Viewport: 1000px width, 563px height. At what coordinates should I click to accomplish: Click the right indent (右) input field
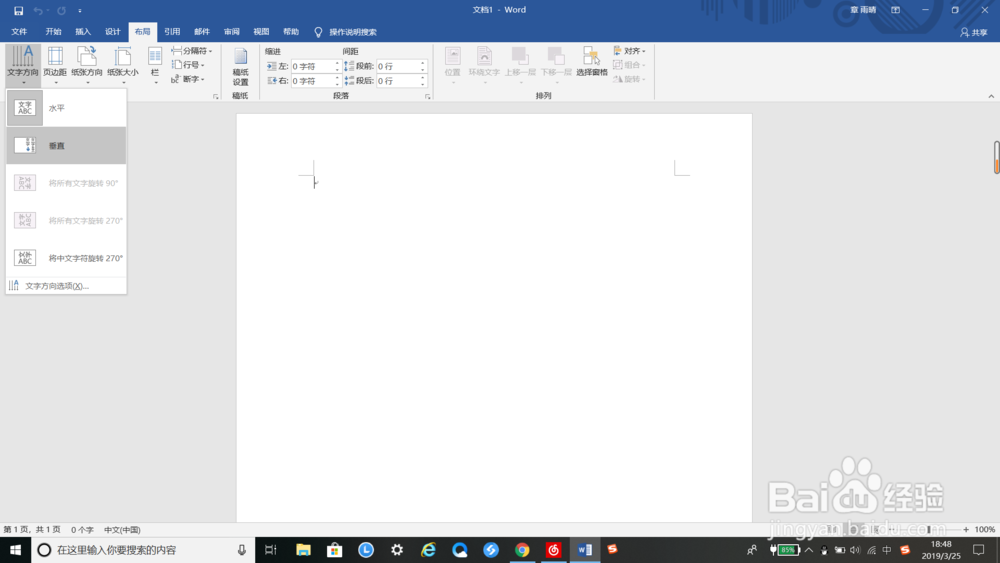(x=312, y=81)
